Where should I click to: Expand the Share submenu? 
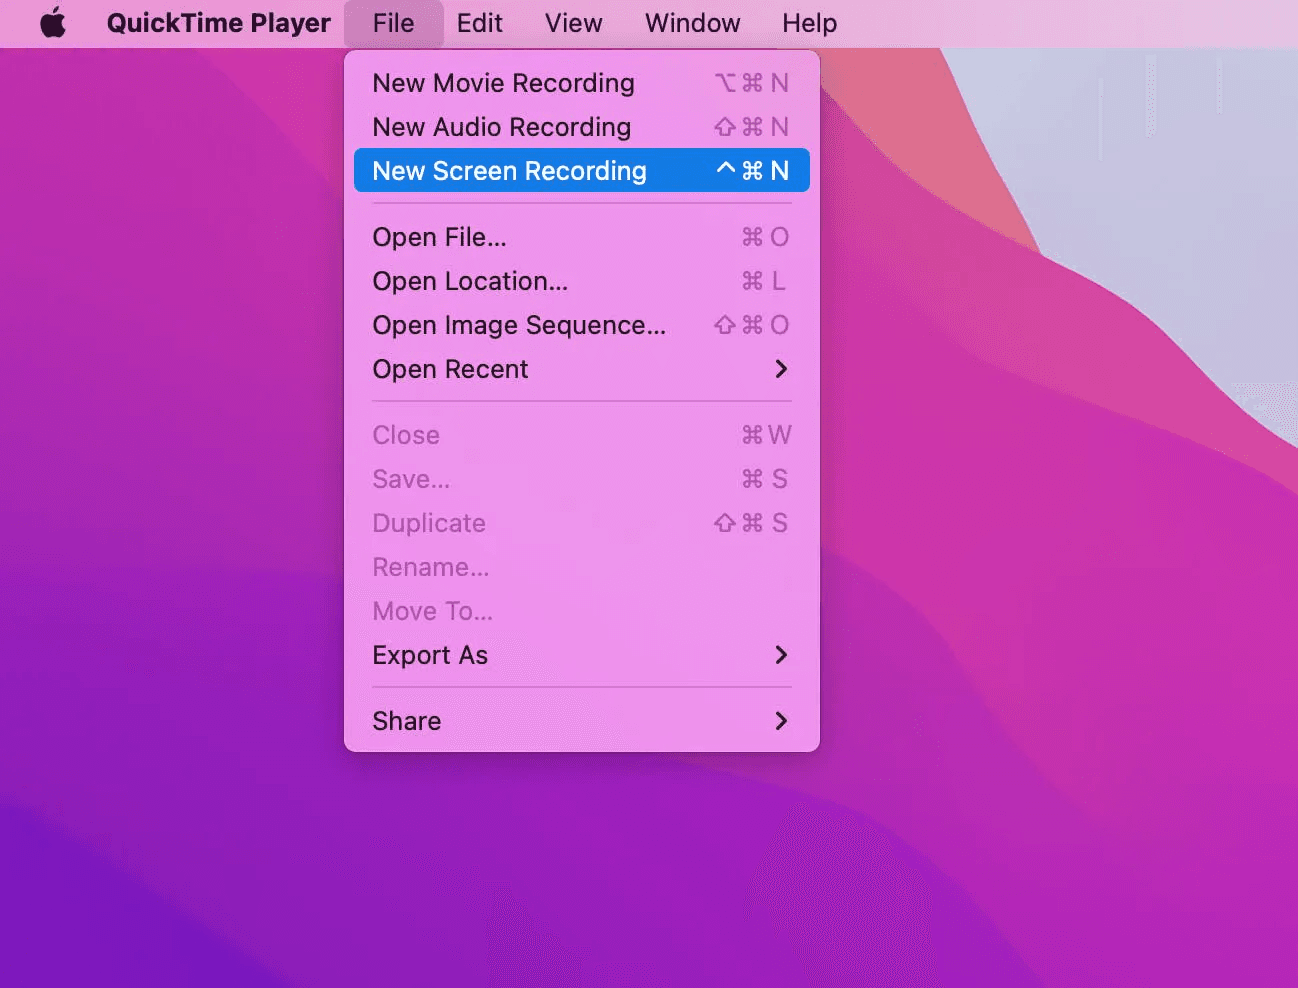(581, 721)
